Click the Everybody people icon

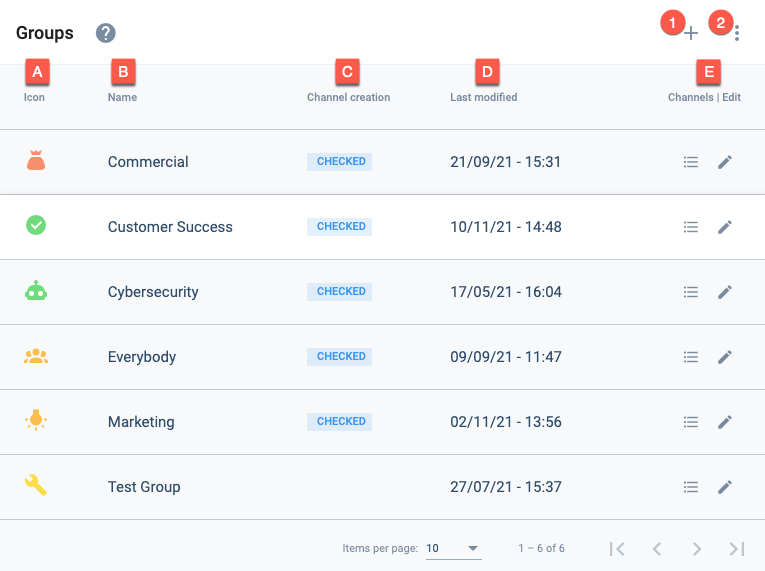[x=36, y=356]
